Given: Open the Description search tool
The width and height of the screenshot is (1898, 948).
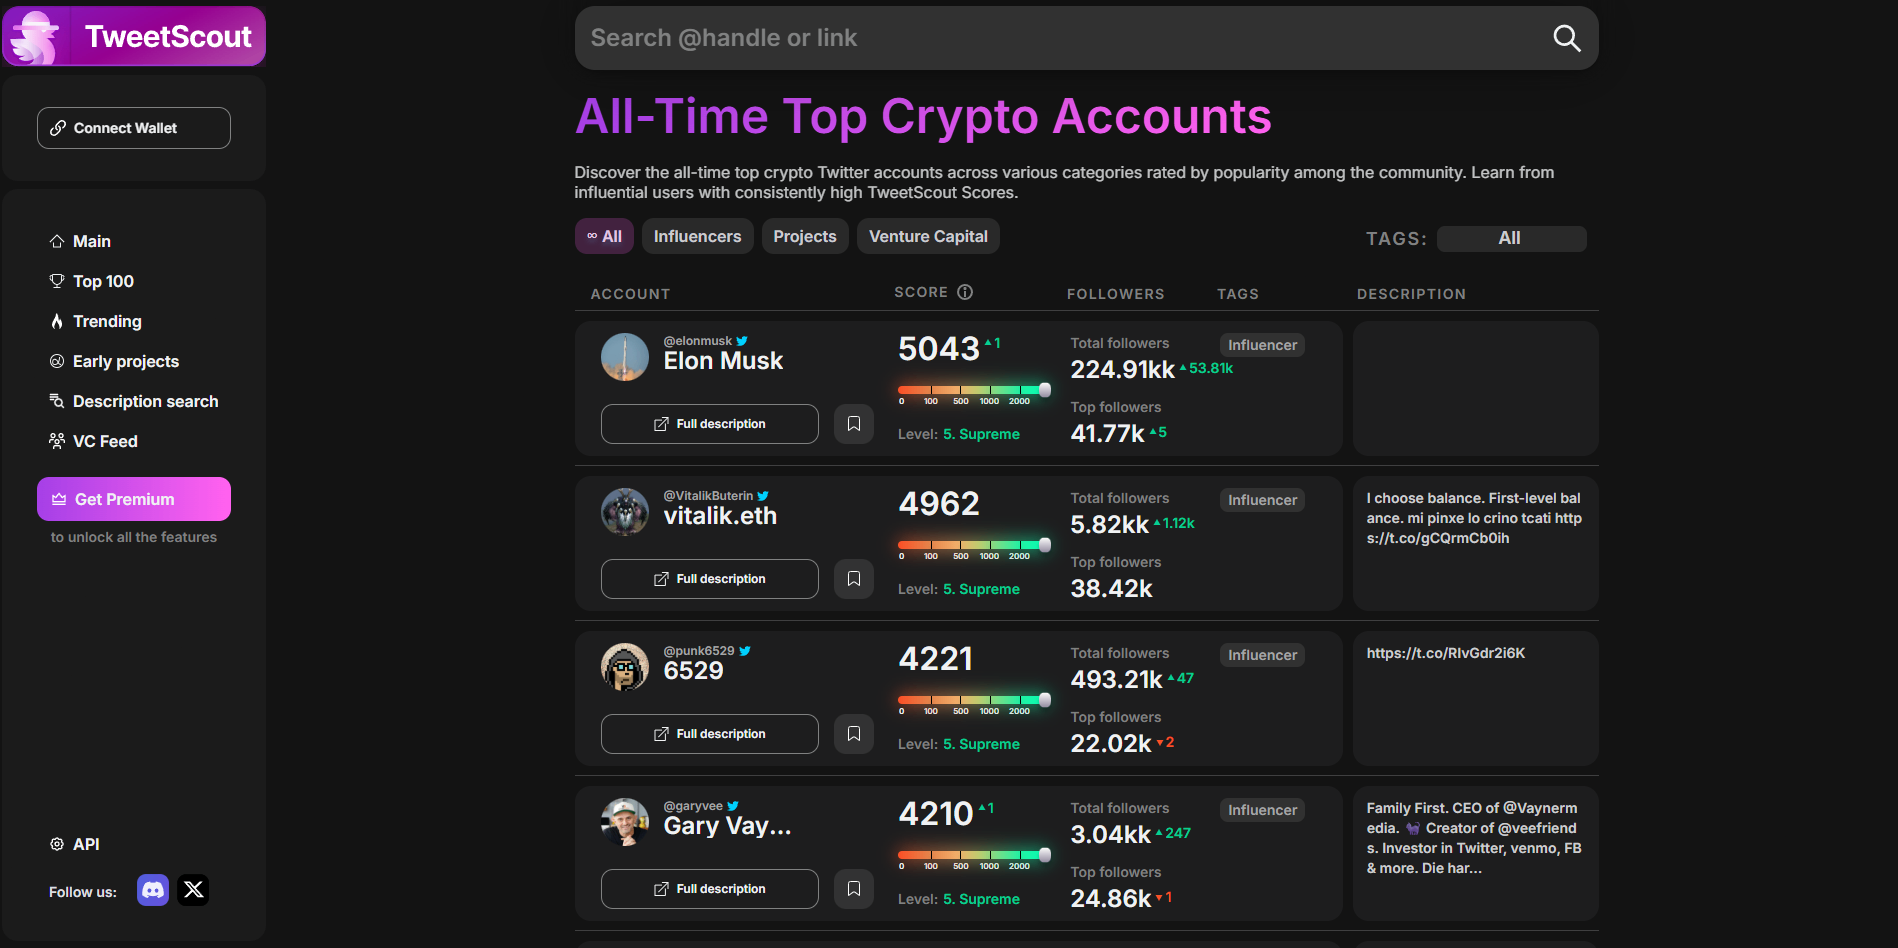Looking at the screenshot, I should click(145, 401).
